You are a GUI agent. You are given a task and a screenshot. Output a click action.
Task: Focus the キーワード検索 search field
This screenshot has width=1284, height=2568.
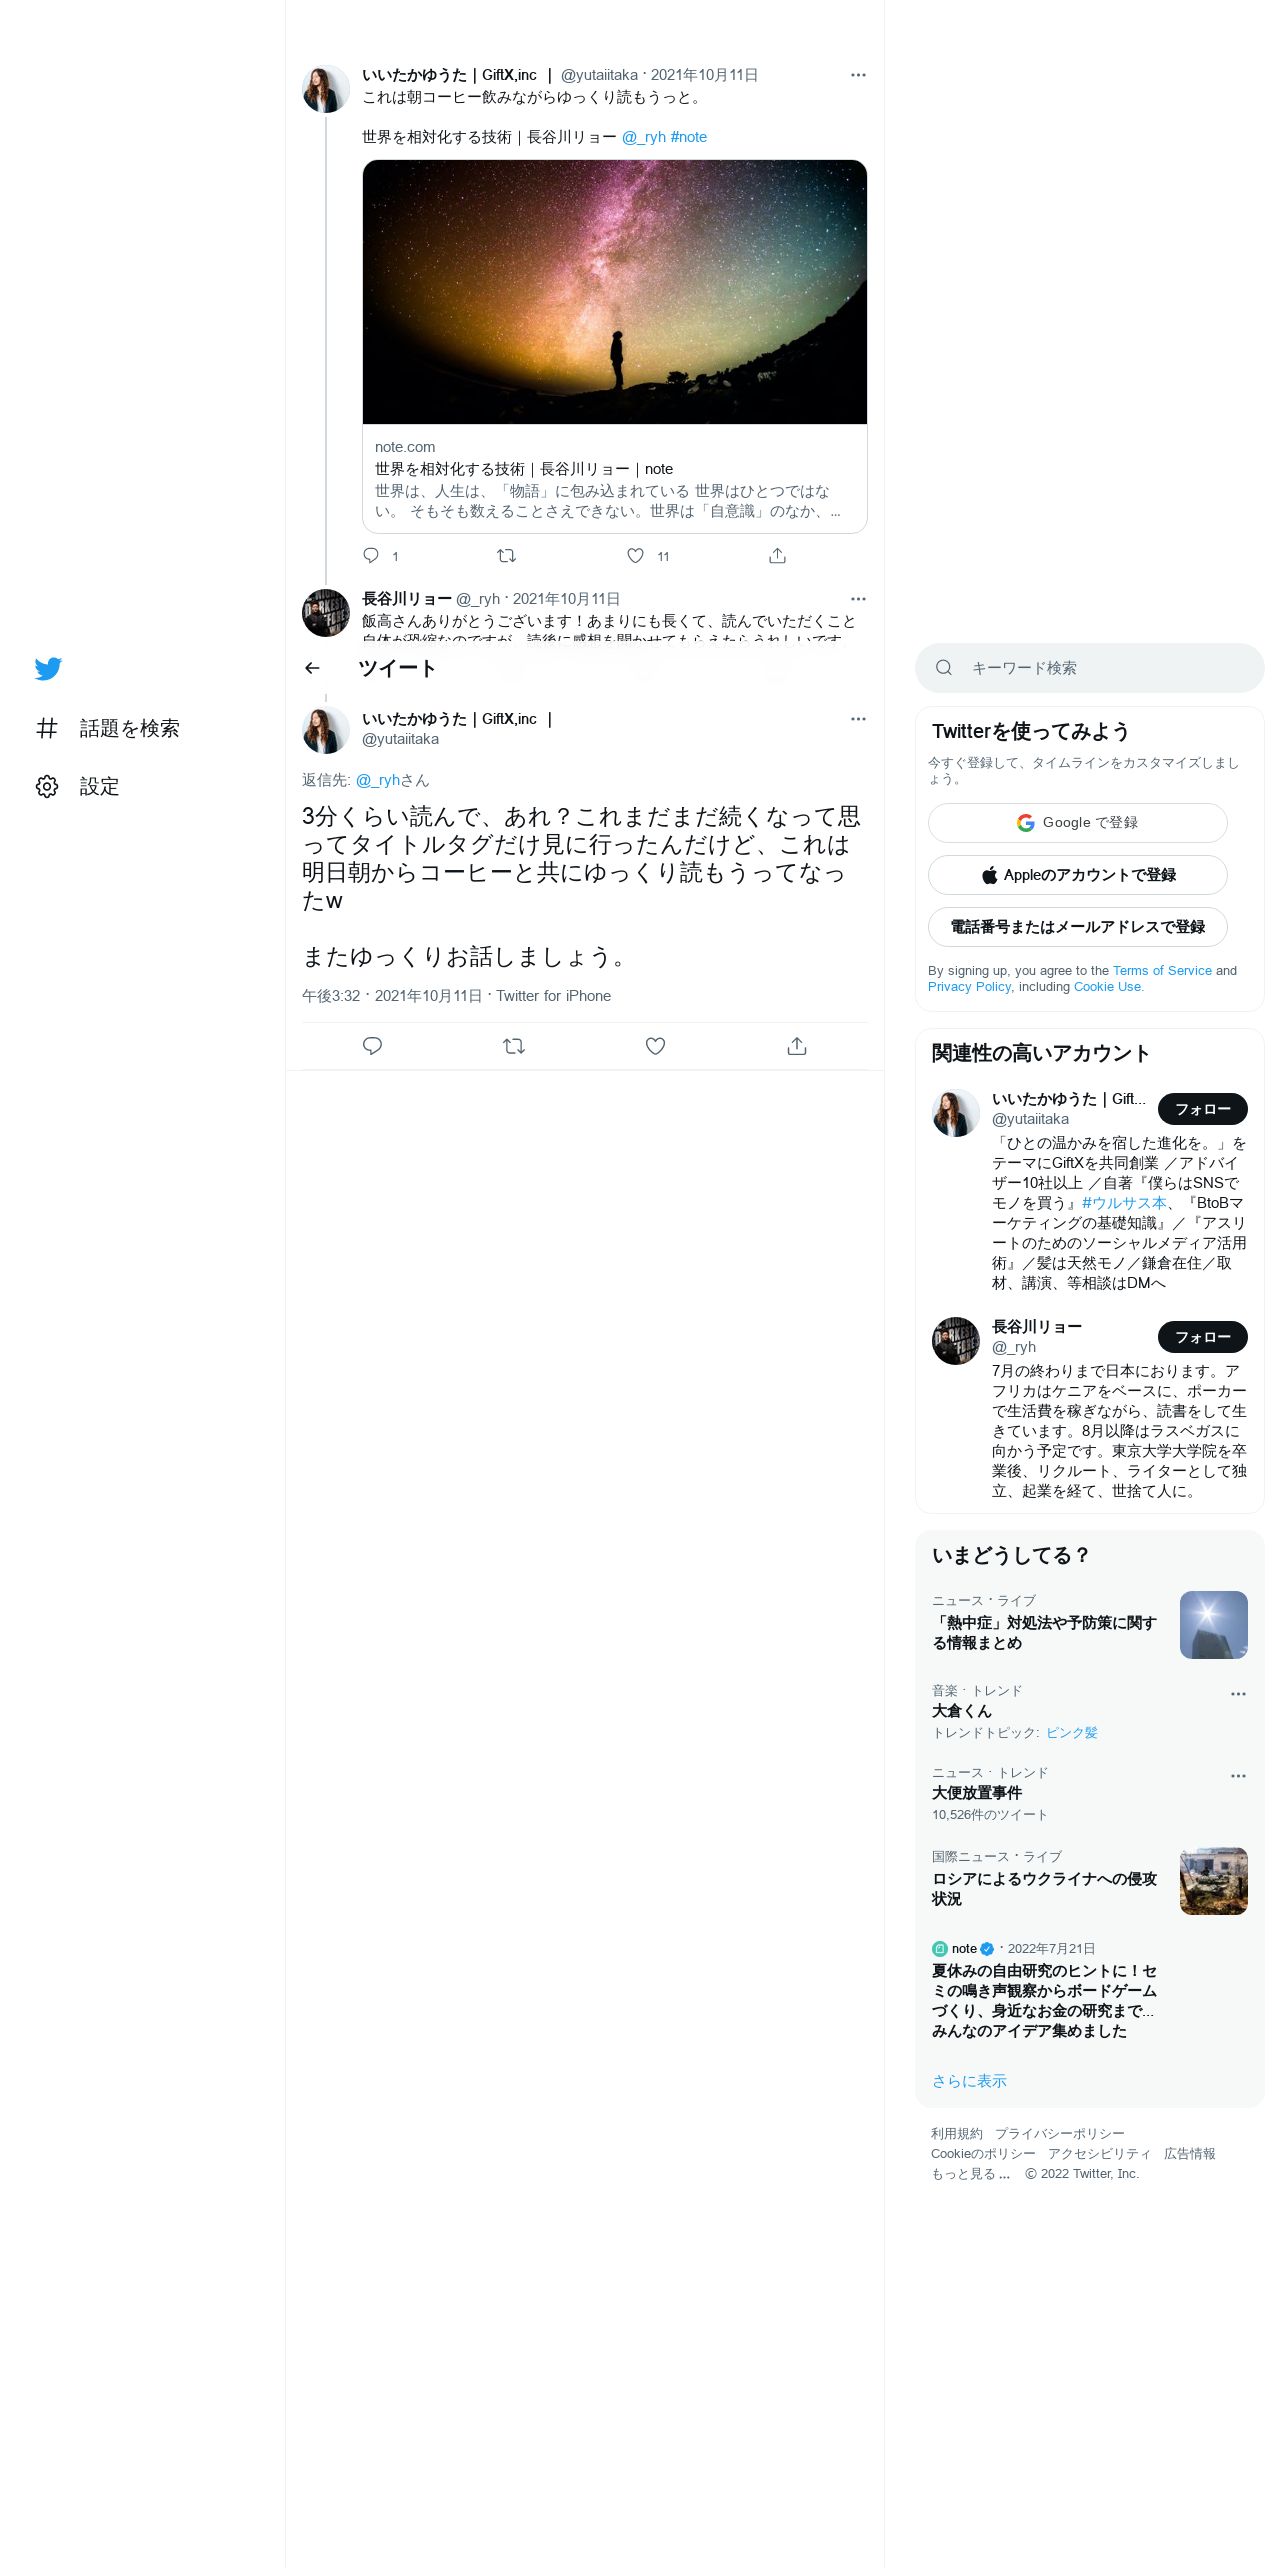[1090, 668]
